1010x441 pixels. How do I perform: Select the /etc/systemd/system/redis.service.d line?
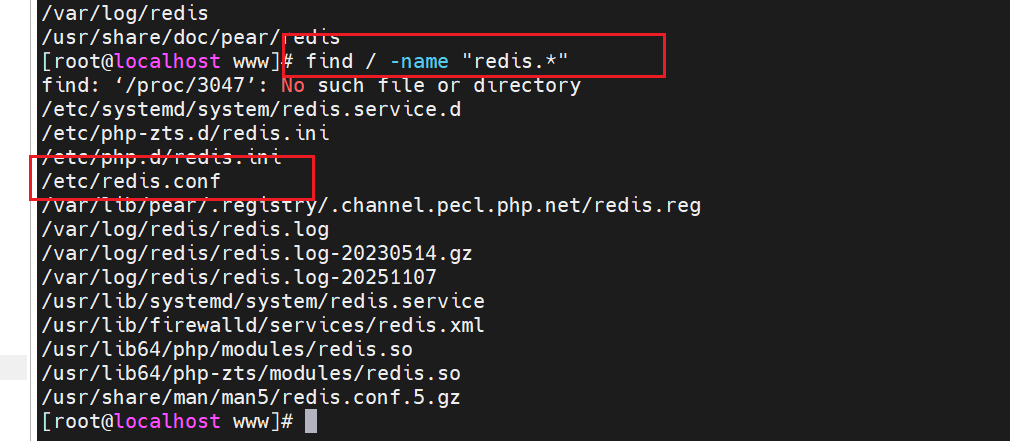[251, 110]
